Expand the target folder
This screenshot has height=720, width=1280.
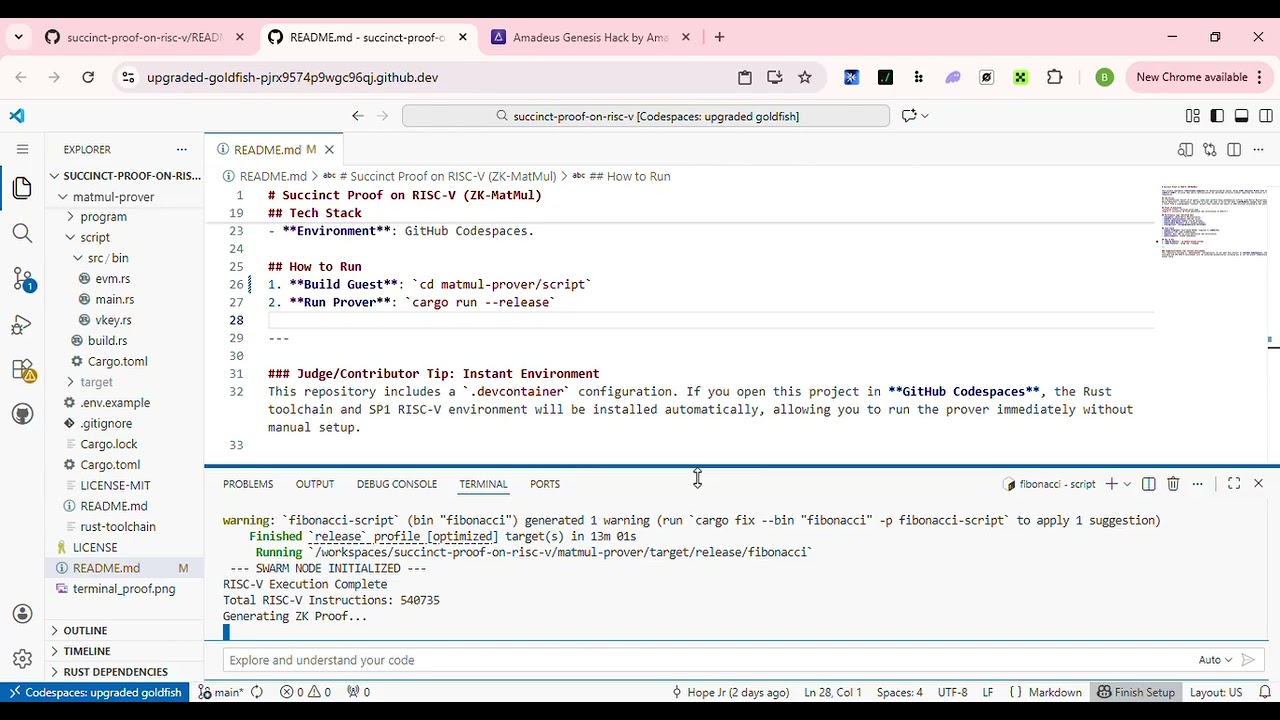[x=96, y=382]
